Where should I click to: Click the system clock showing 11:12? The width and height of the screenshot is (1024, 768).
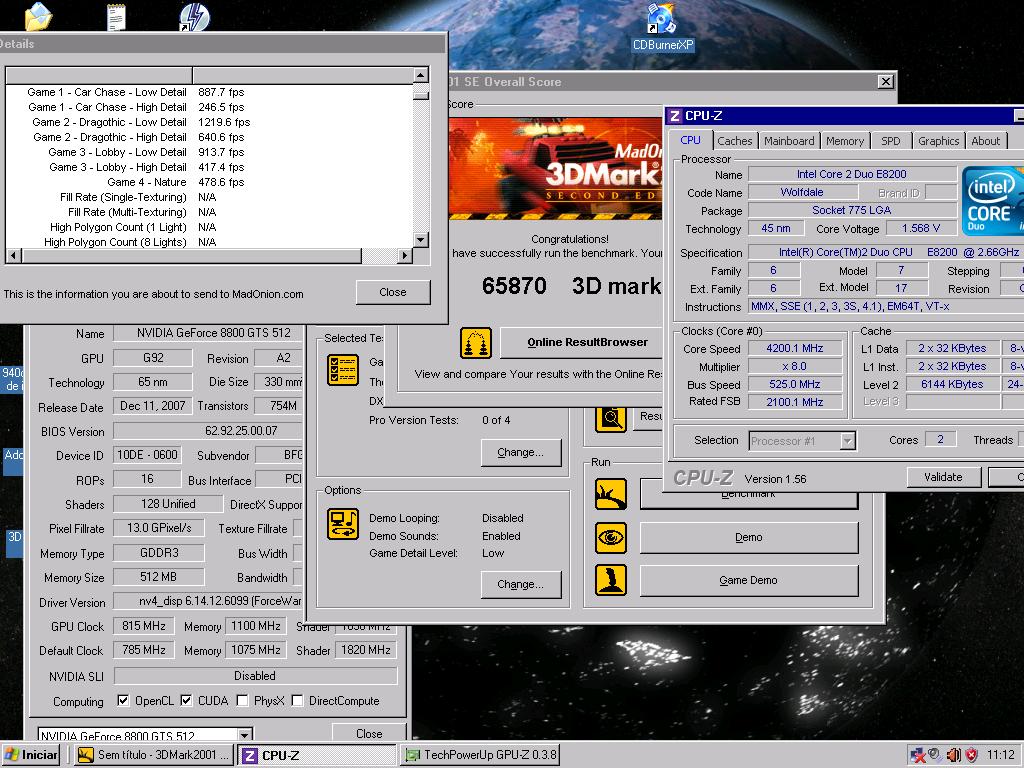pyautogui.click(x=1000, y=755)
